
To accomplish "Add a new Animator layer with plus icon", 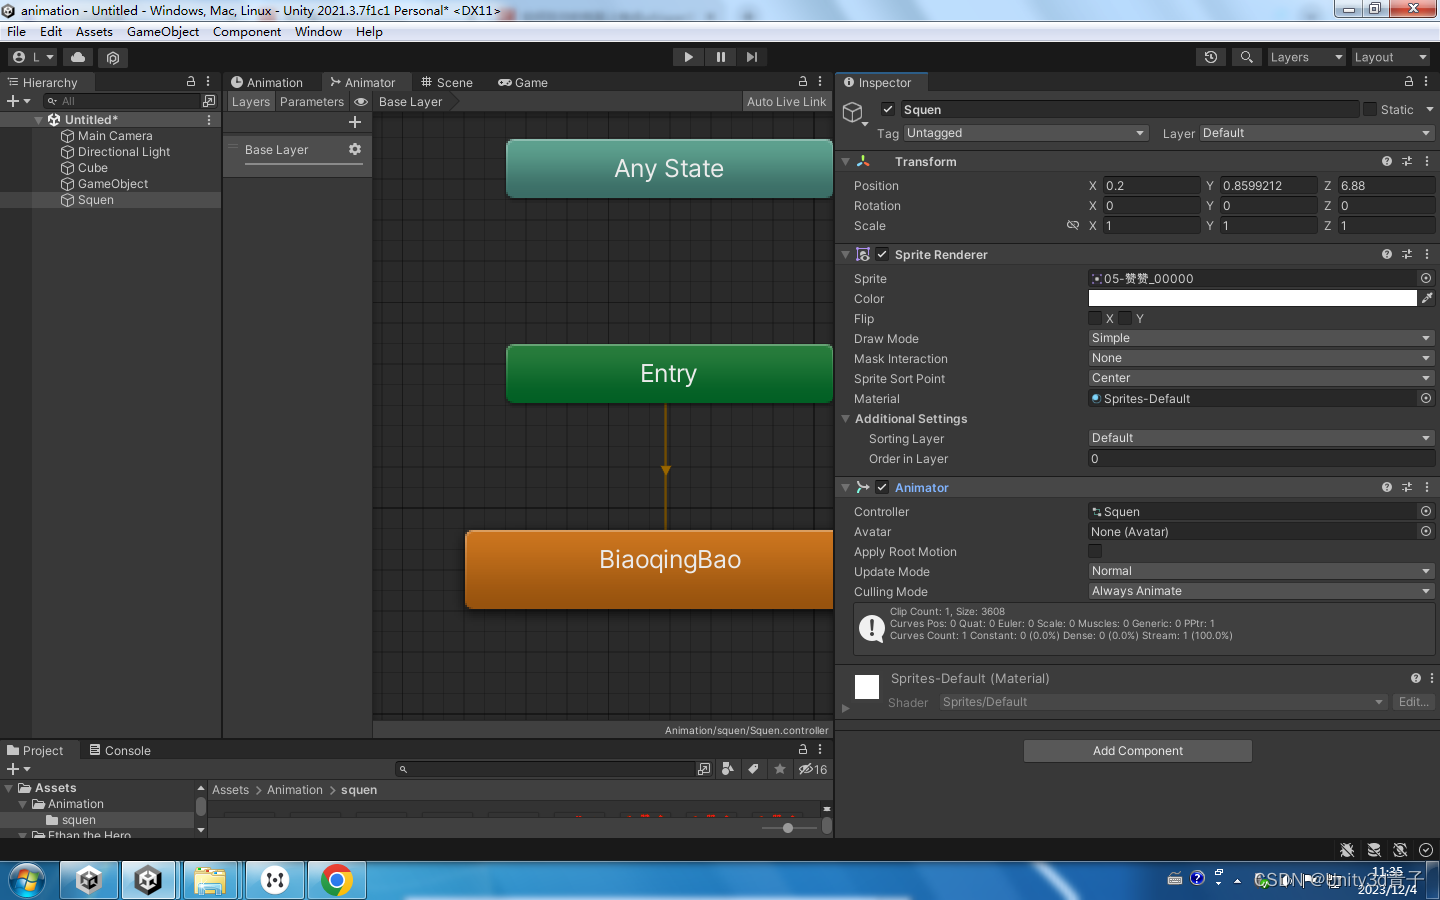I will point(354,122).
